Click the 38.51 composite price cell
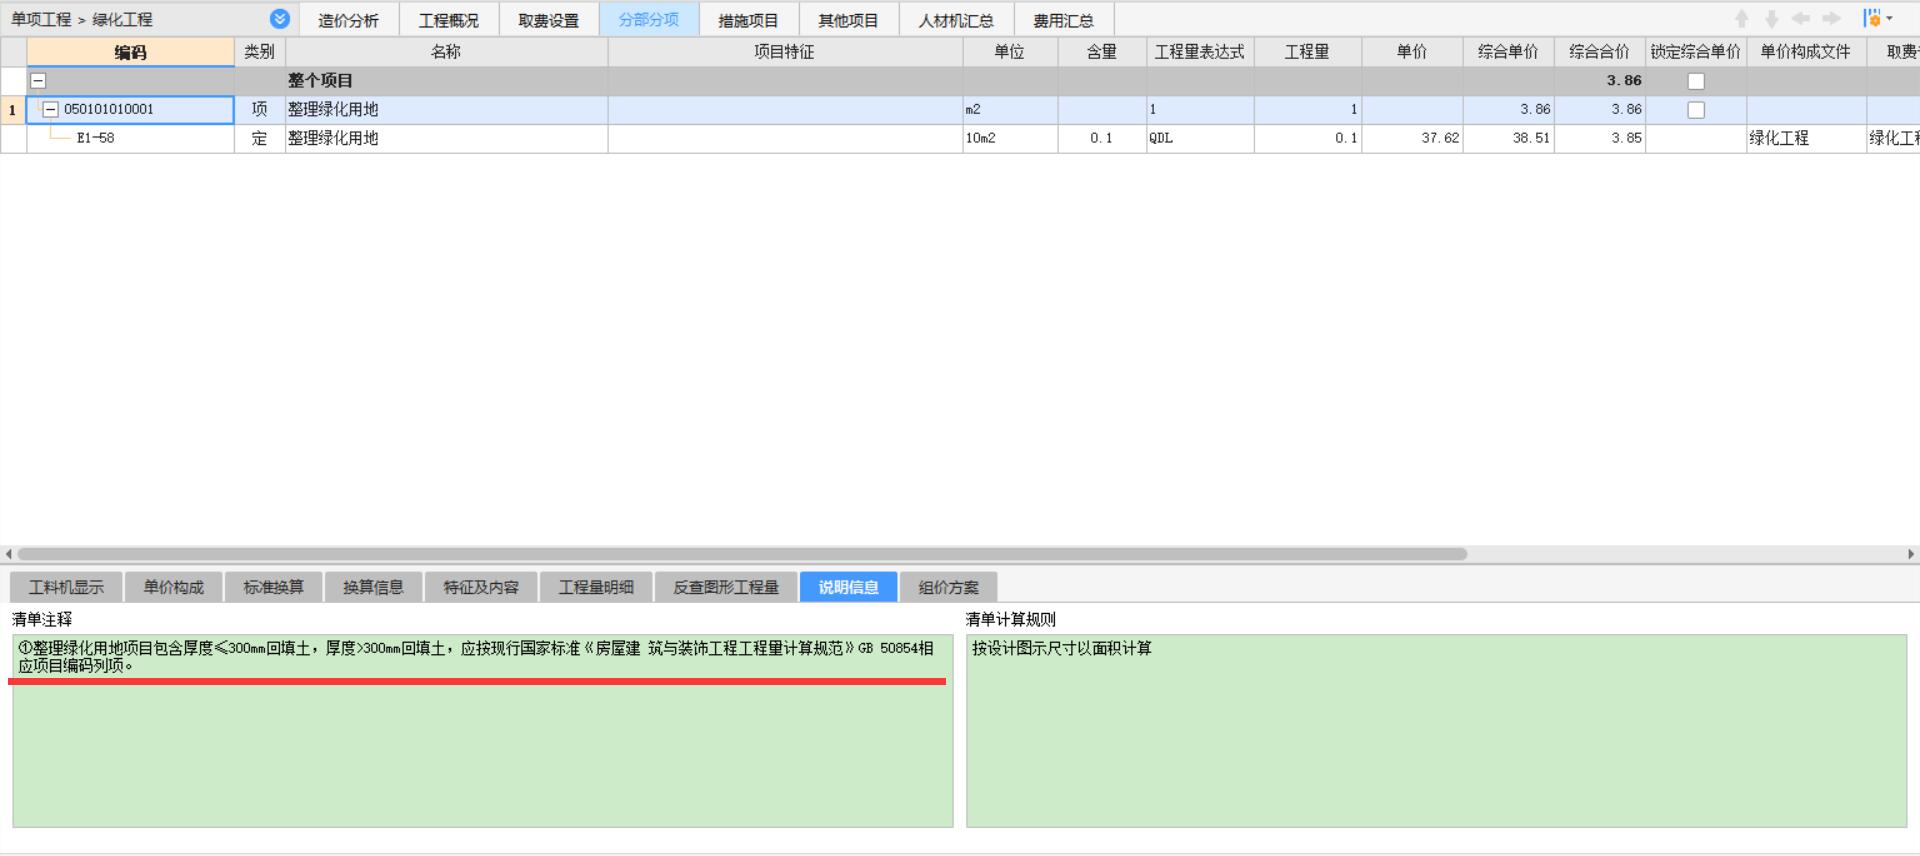This screenshot has width=1920, height=856. click(1508, 139)
